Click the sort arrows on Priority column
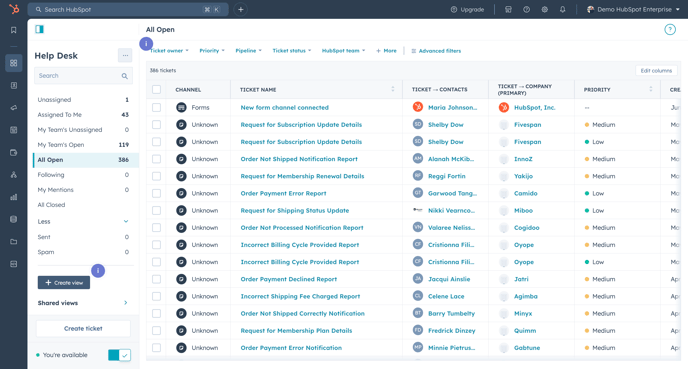 651,89
